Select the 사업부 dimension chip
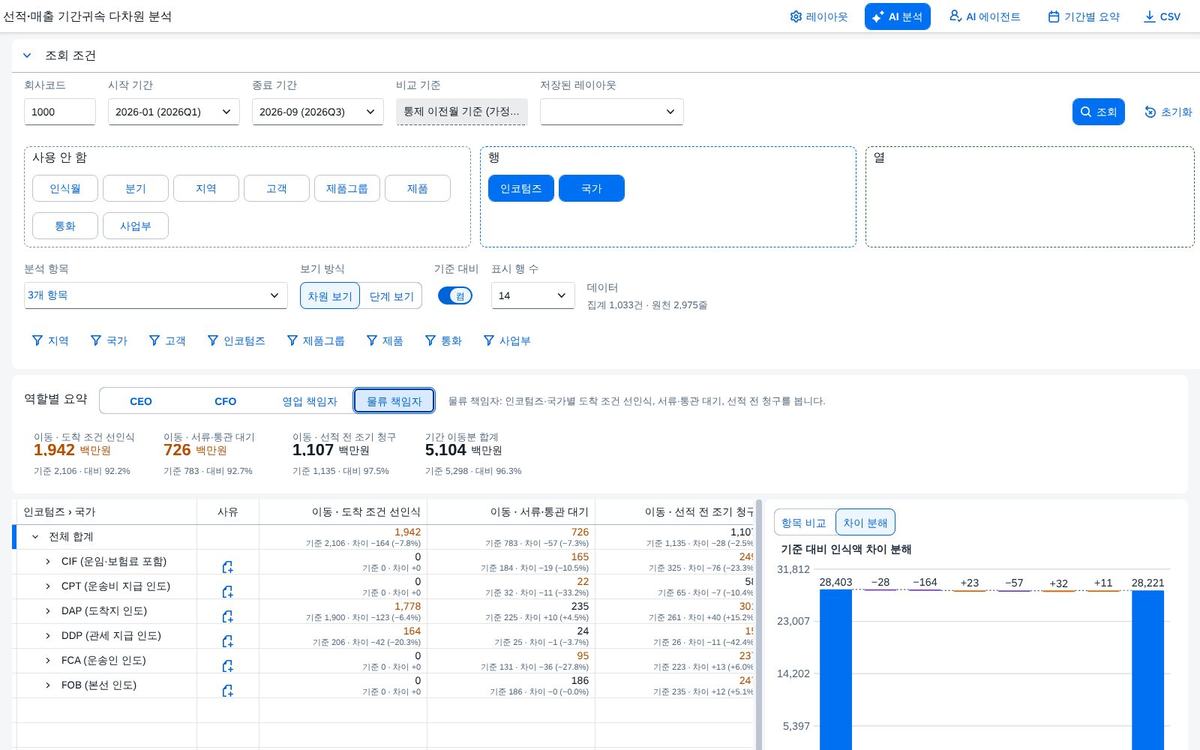The image size is (1200, 750). coord(135,225)
